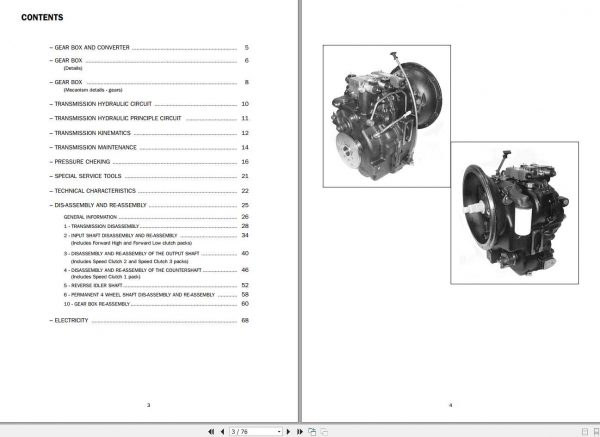
Task: Click the CONTENTS heading
Action: pyautogui.click(x=42, y=17)
